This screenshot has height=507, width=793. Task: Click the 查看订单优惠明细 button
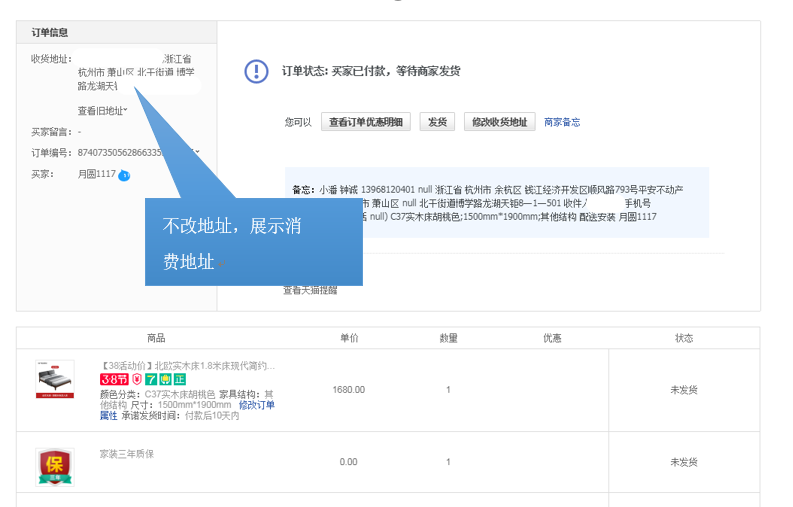coord(366,122)
